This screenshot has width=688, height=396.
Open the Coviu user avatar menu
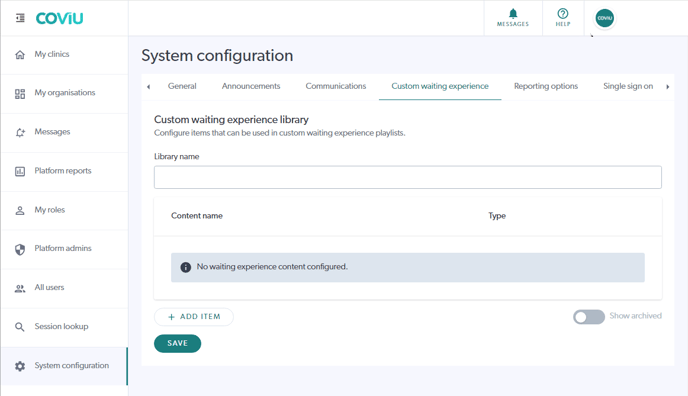pyautogui.click(x=605, y=18)
